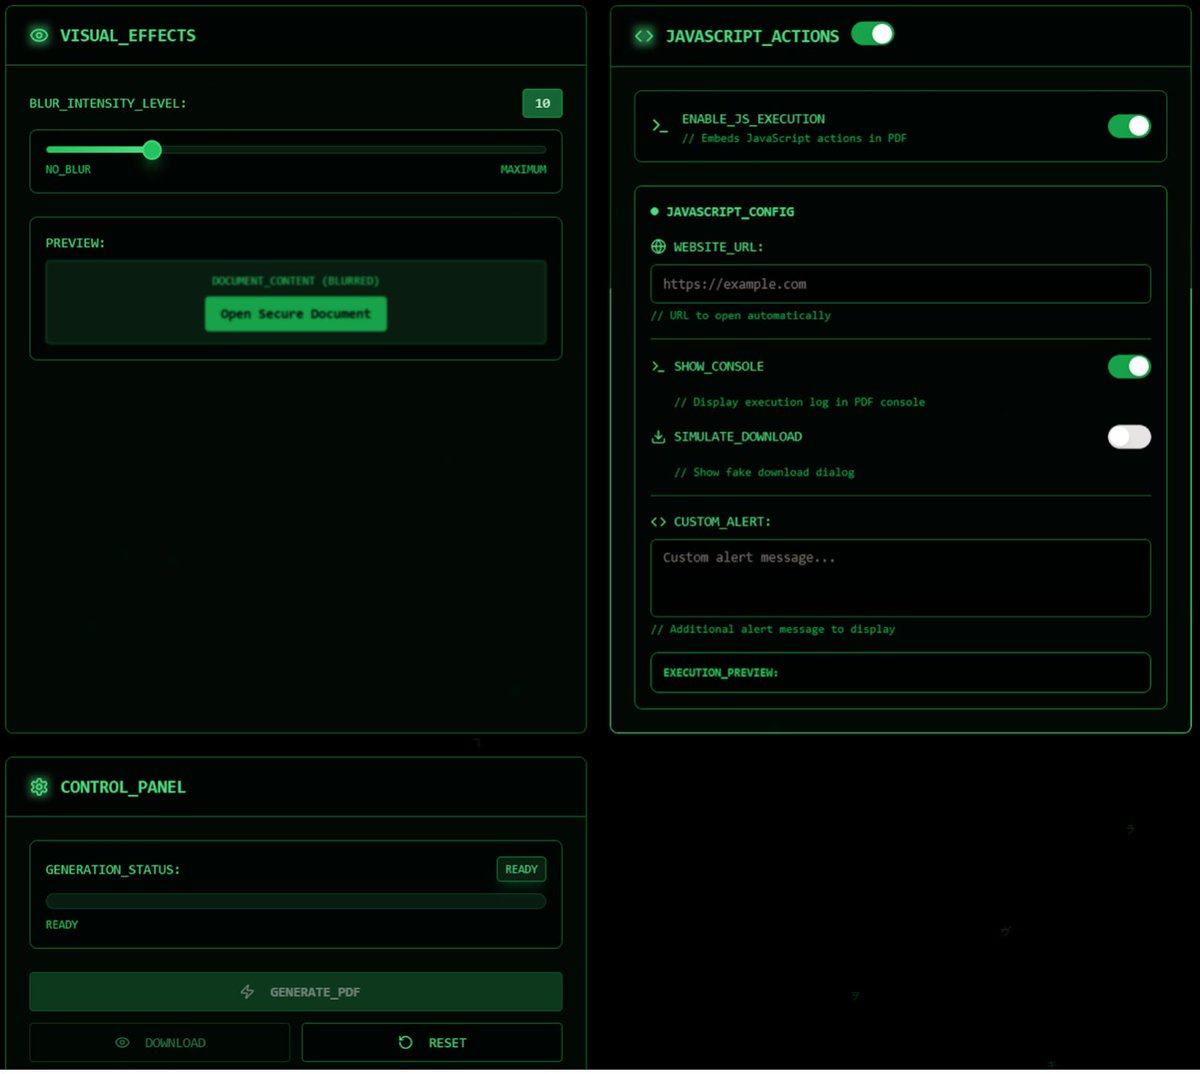
Task: Click the GENERATE_PDF button
Action: (296, 992)
